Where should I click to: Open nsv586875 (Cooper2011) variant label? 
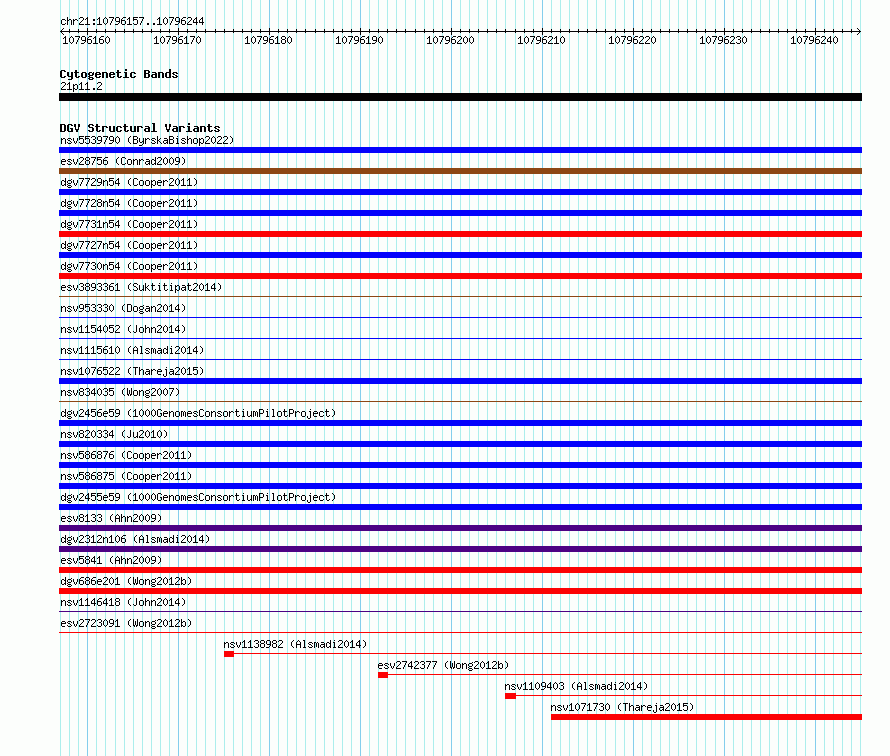coord(126,476)
